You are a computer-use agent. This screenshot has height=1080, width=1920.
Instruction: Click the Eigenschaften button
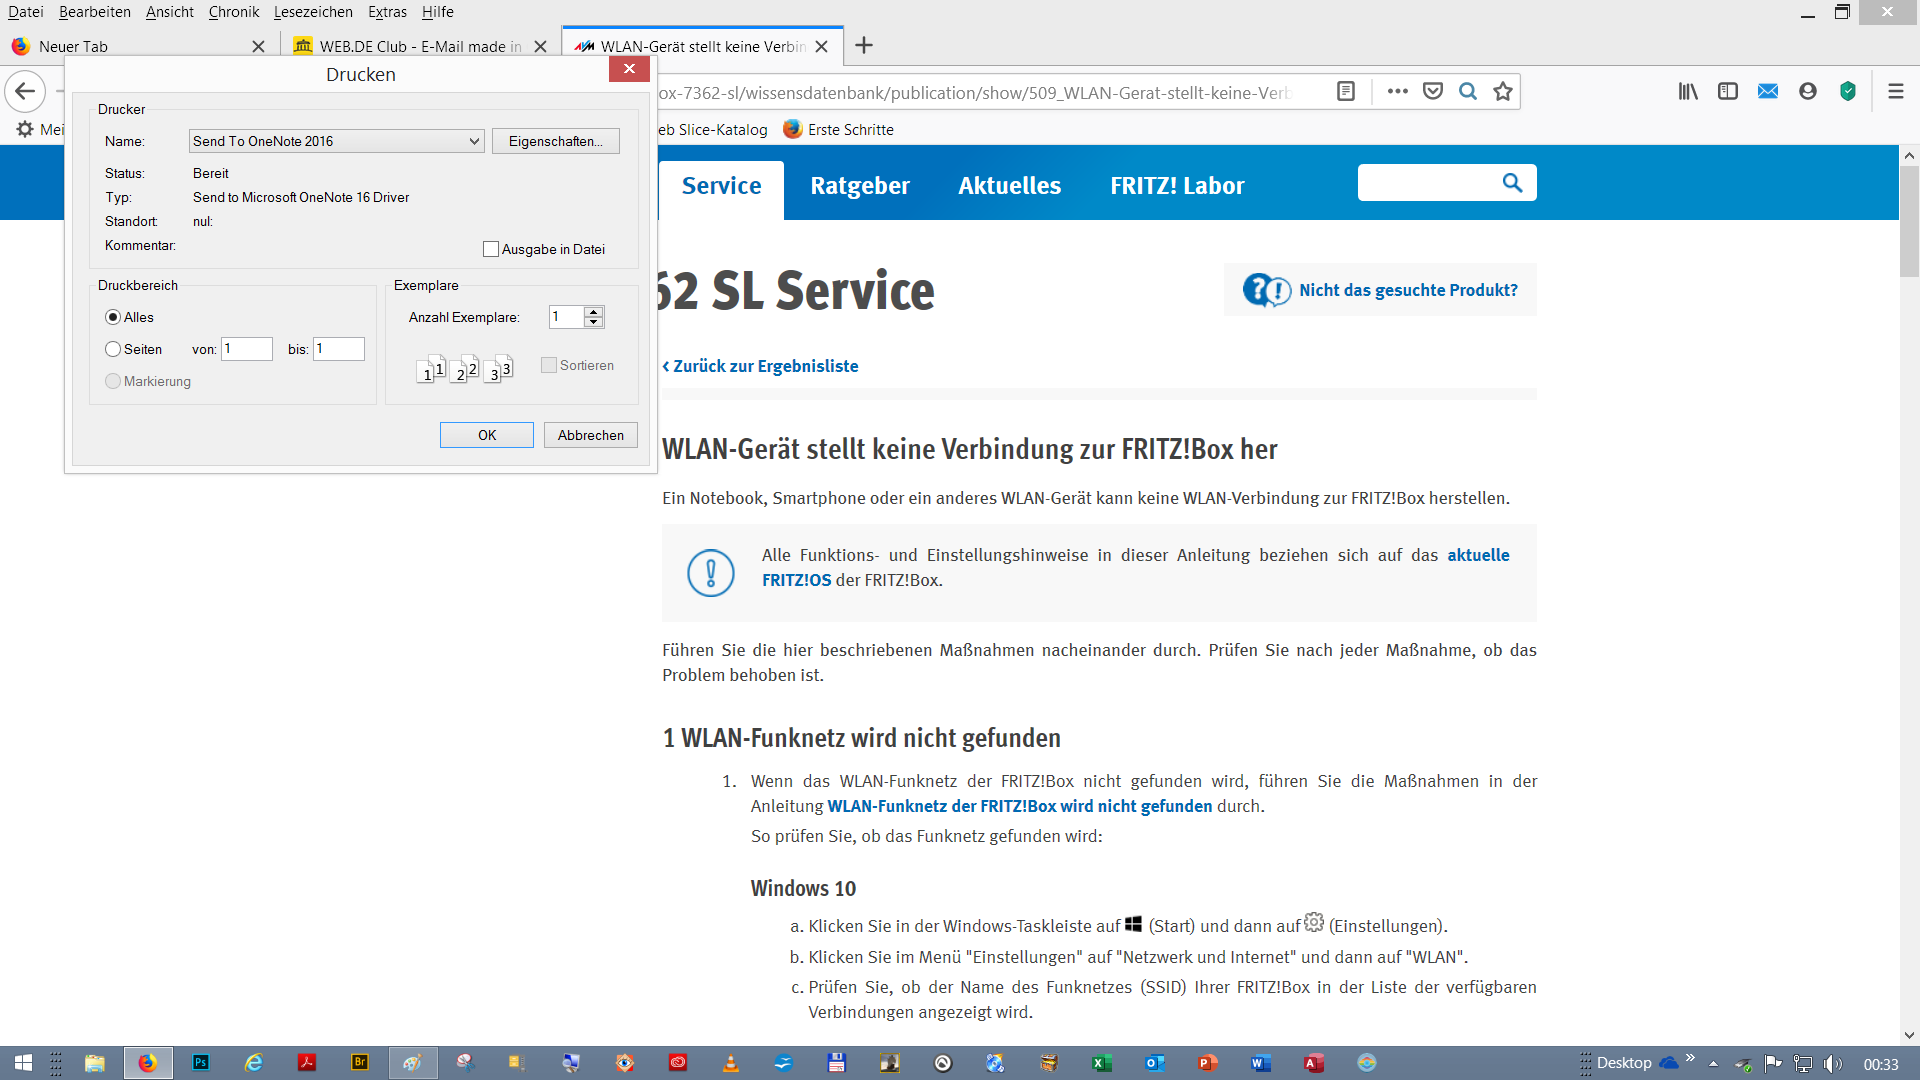tap(555, 142)
